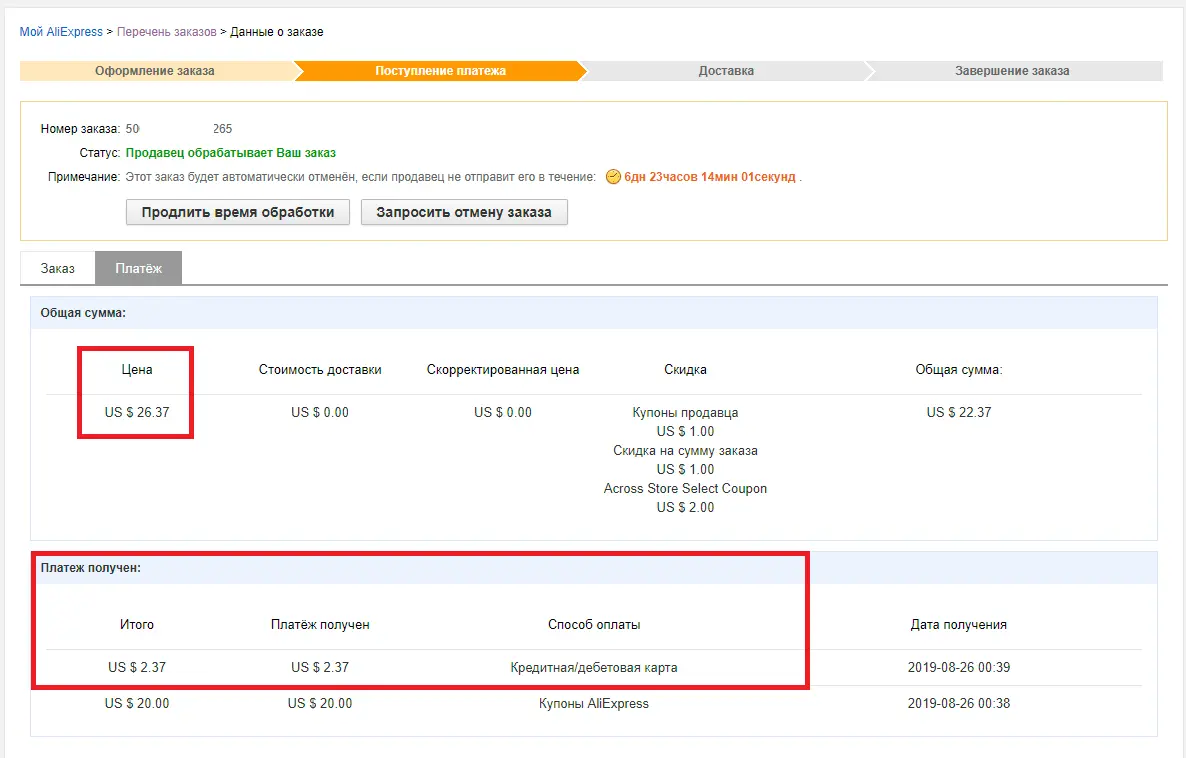Click the Дата получения column header
This screenshot has height=758, width=1186.
(x=958, y=625)
